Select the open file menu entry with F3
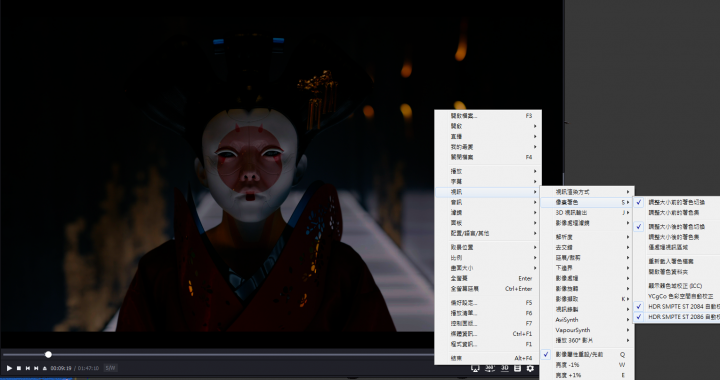 click(488, 116)
